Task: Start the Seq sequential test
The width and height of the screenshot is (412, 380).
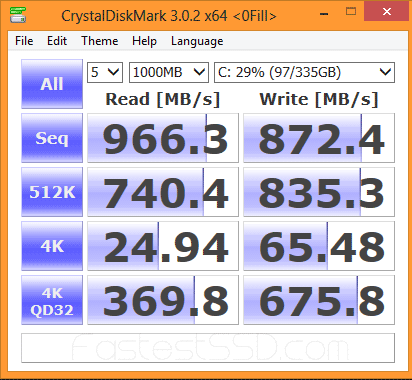Action: (x=52, y=138)
